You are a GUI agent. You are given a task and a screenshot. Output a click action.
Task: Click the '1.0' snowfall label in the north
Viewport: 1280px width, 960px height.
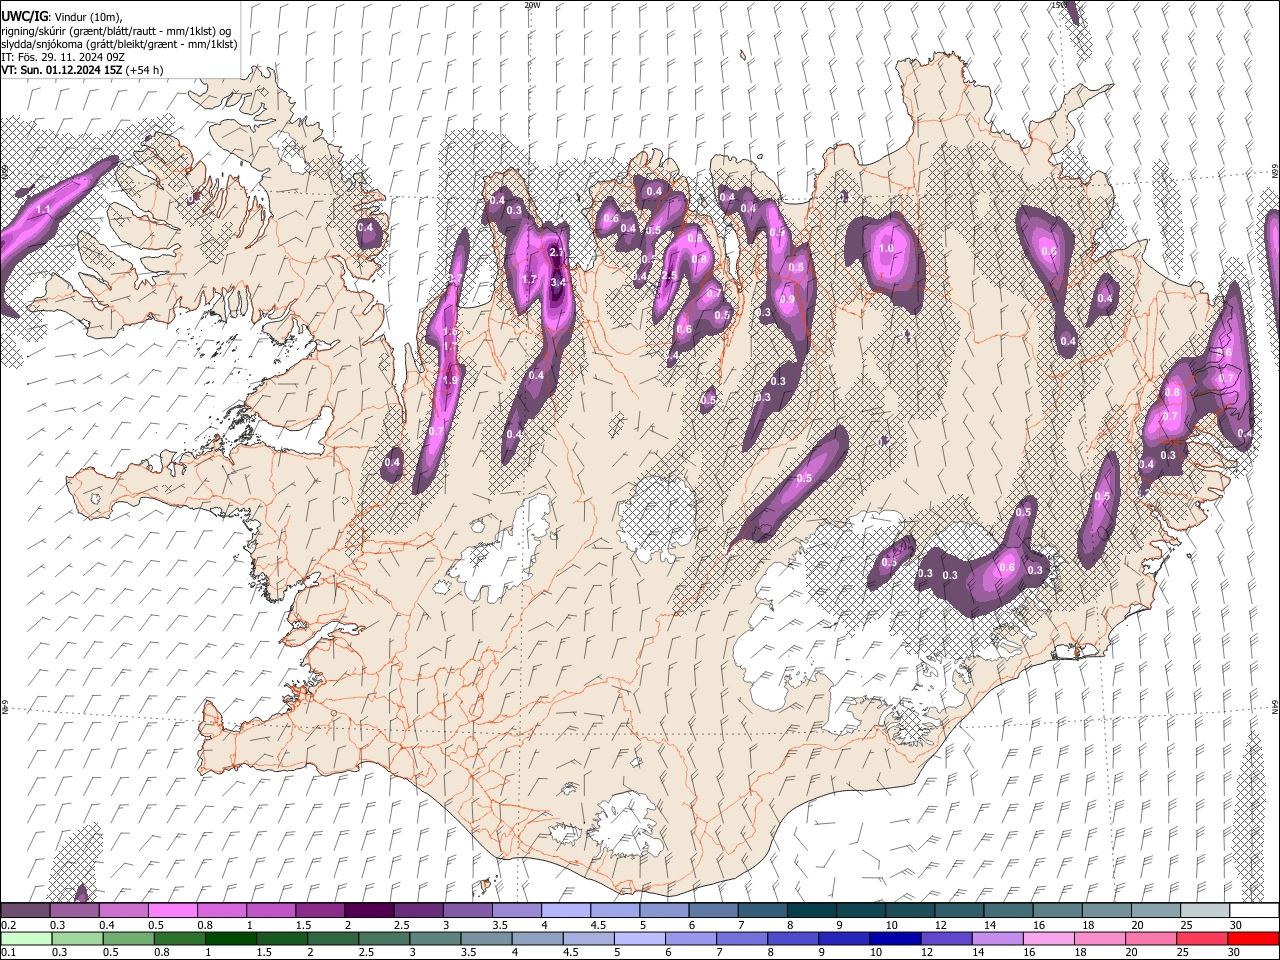(x=886, y=248)
